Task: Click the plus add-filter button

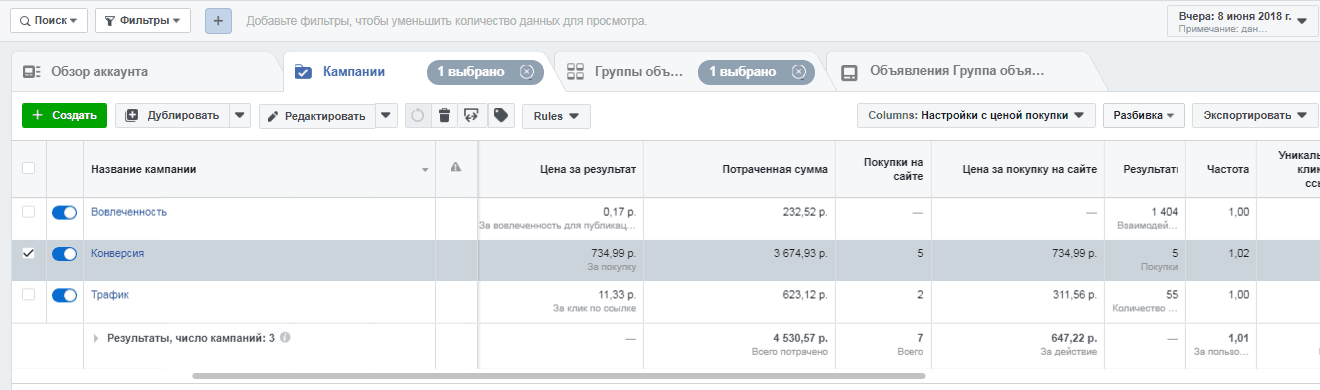Action: (219, 20)
